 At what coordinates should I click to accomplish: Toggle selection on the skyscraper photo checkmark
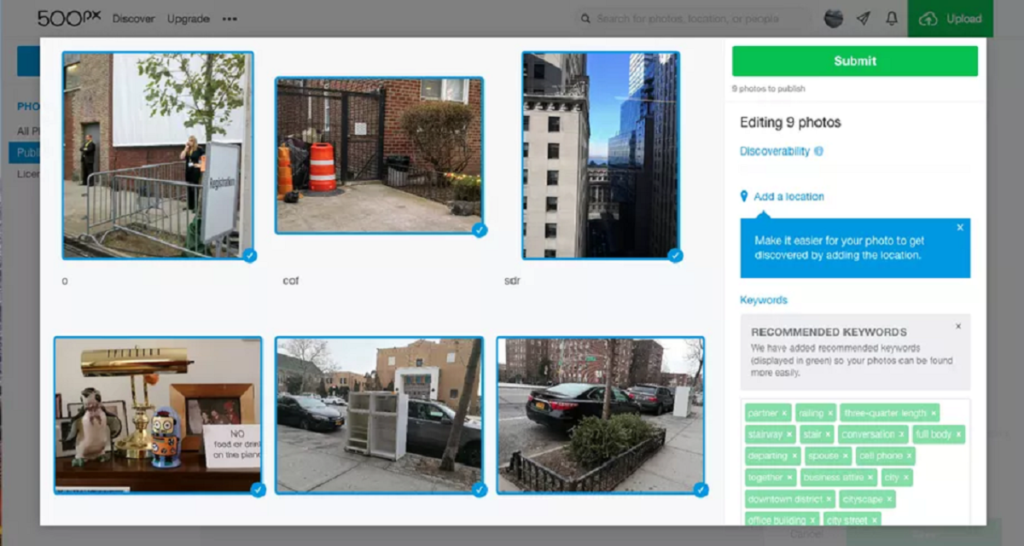(675, 256)
